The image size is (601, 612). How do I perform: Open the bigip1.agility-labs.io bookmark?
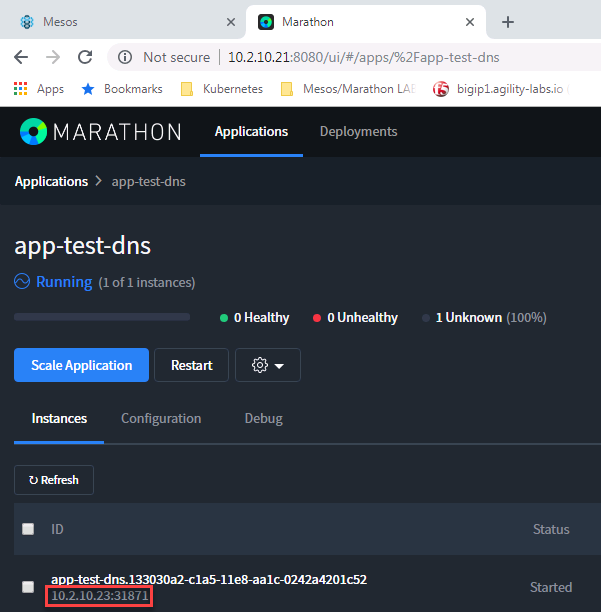click(x=501, y=89)
